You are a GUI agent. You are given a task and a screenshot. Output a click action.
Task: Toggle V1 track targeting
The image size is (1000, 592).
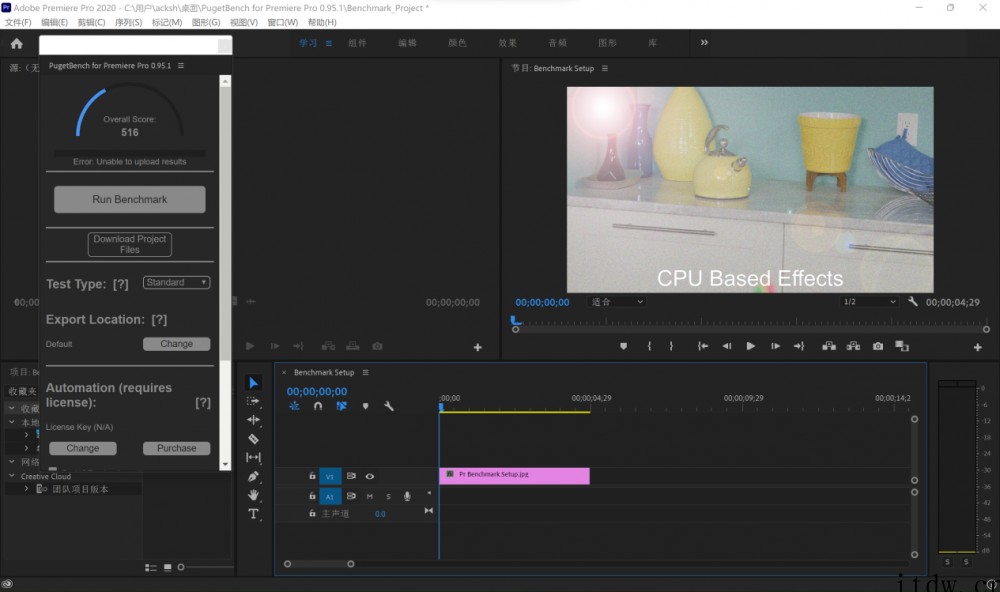click(x=330, y=477)
